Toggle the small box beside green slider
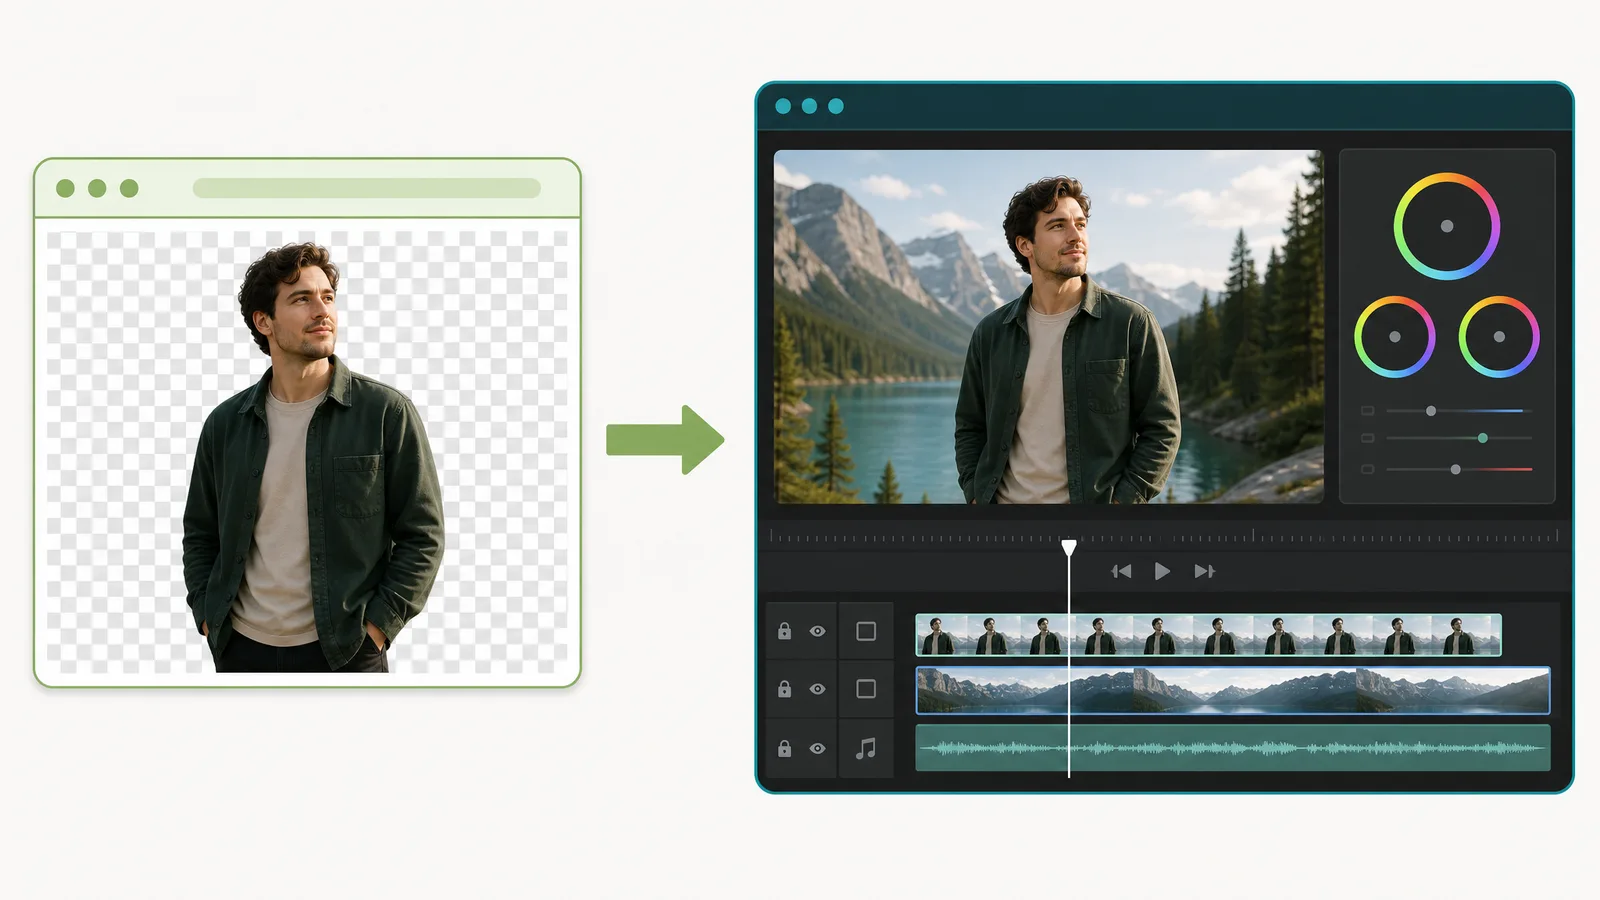This screenshot has height=900, width=1600. (1368, 438)
